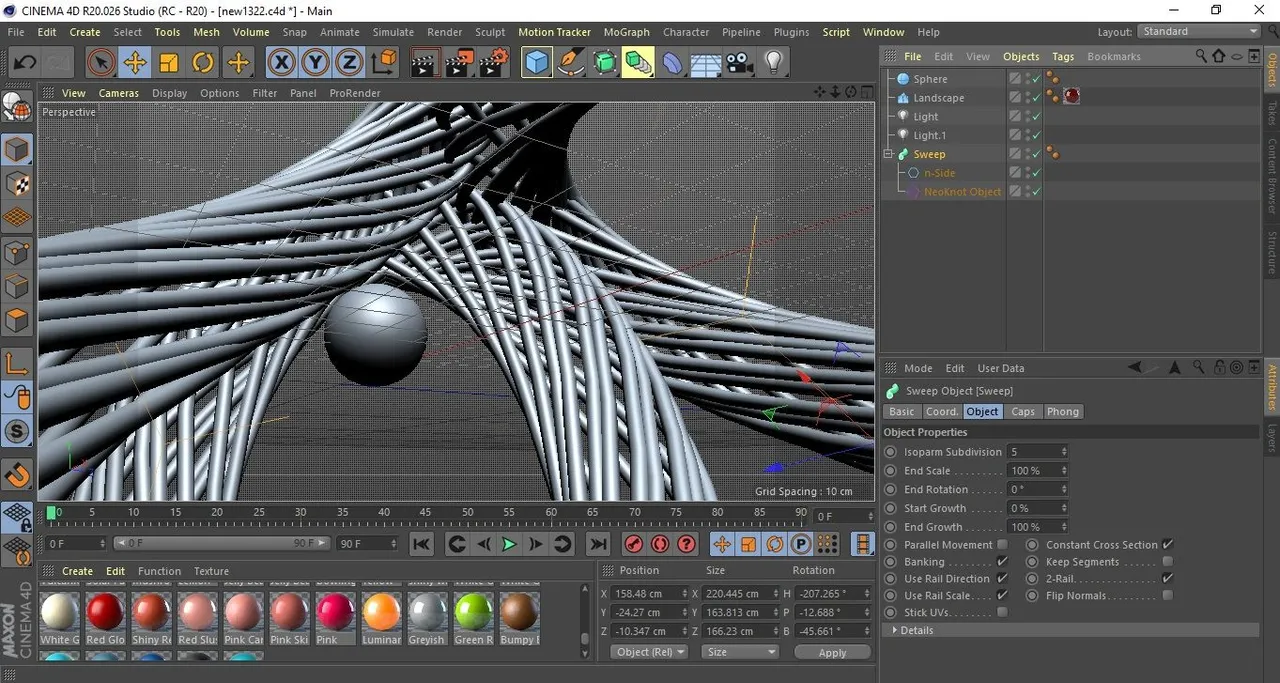Switch to Edges mode
The width and height of the screenshot is (1280, 683).
pyautogui.click(x=17, y=286)
